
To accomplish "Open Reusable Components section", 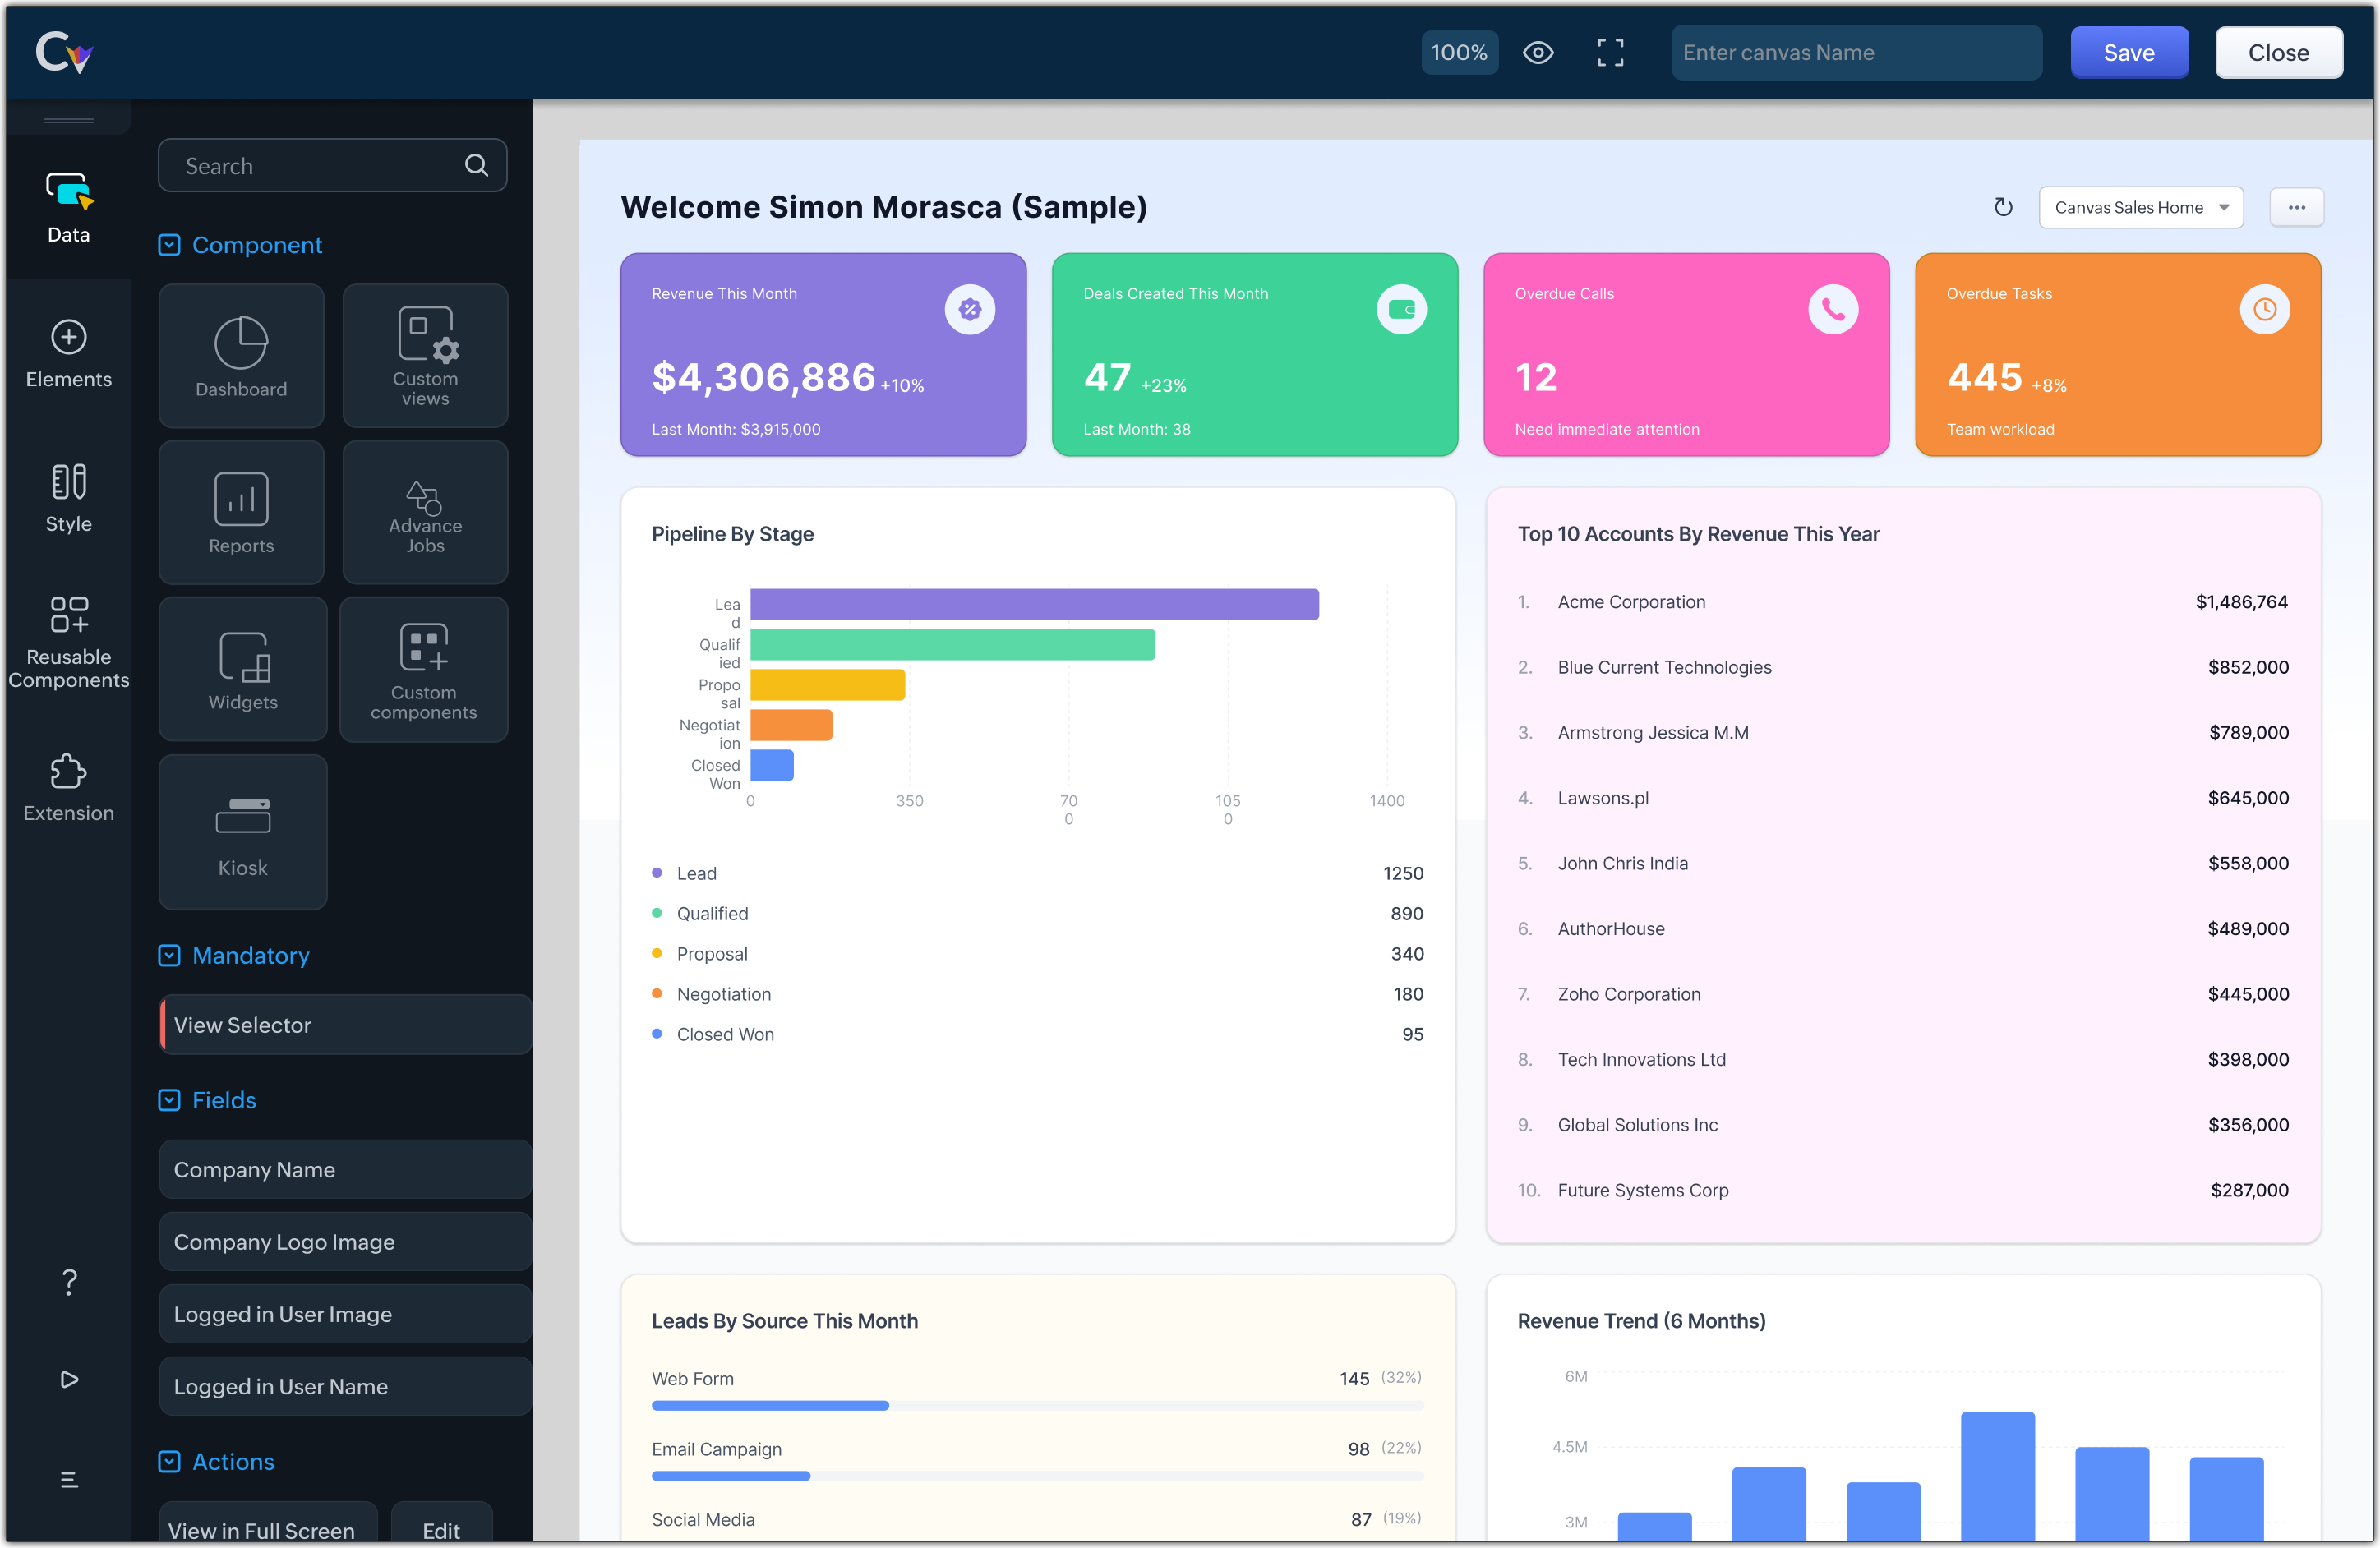I will click(x=68, y=641).
